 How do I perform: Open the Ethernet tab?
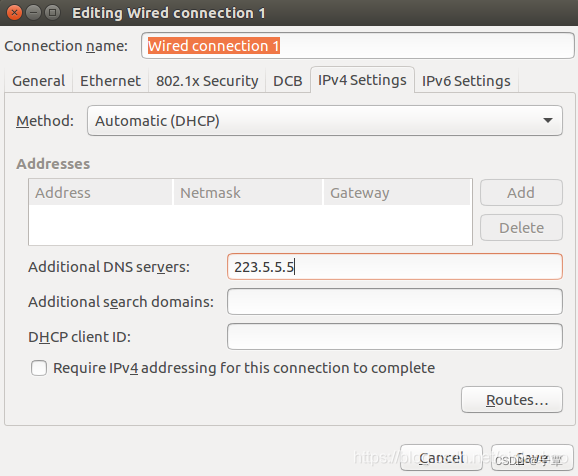[110, 81]
